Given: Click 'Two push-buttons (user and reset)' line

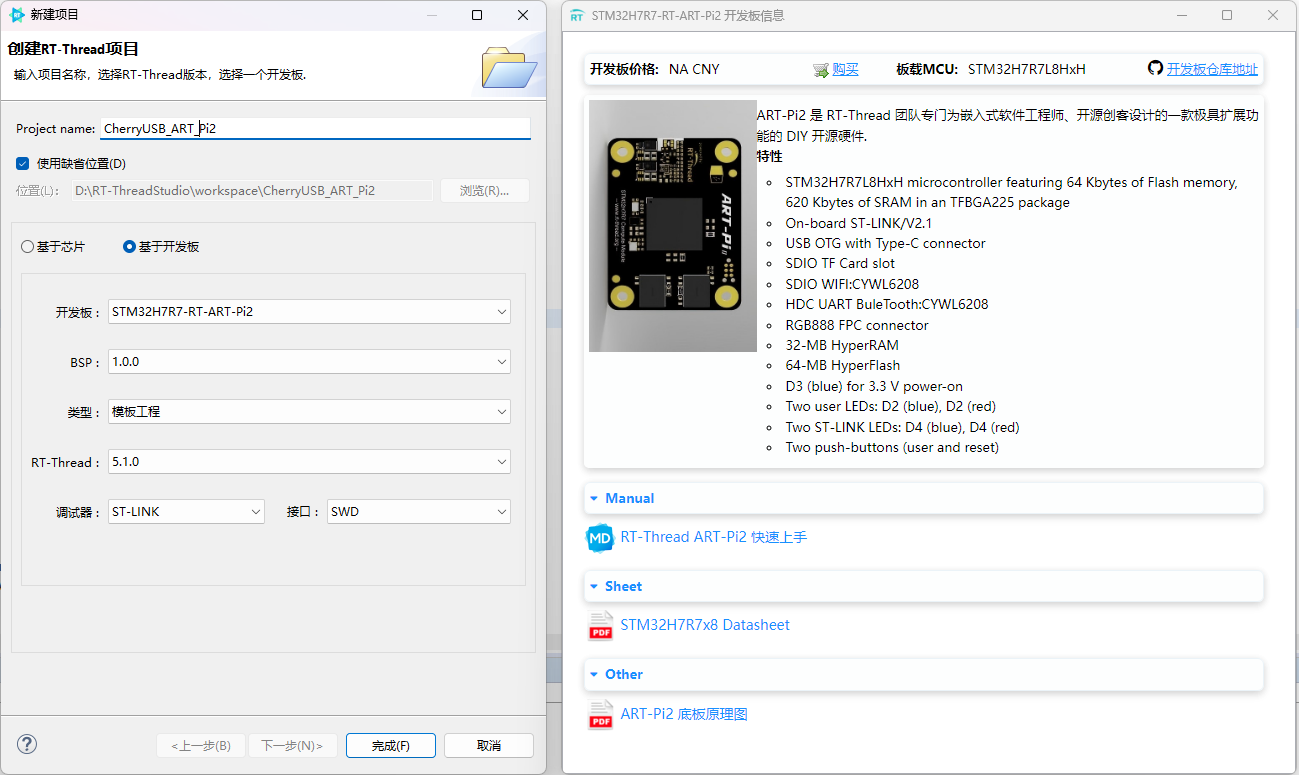Looking at the screenshot, I should coord(892,447).
